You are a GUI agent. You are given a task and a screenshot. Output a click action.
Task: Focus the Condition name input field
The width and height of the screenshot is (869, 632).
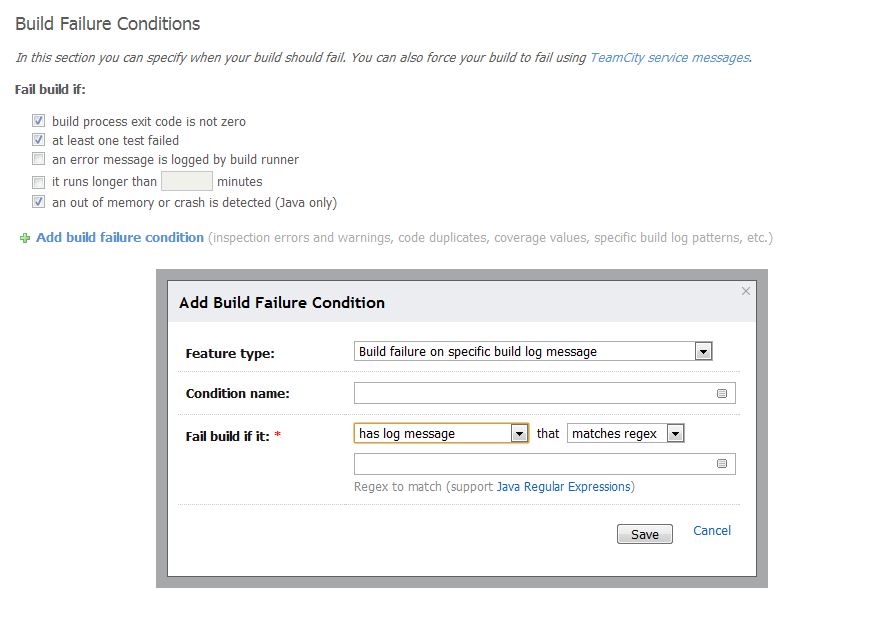[545, 393]
